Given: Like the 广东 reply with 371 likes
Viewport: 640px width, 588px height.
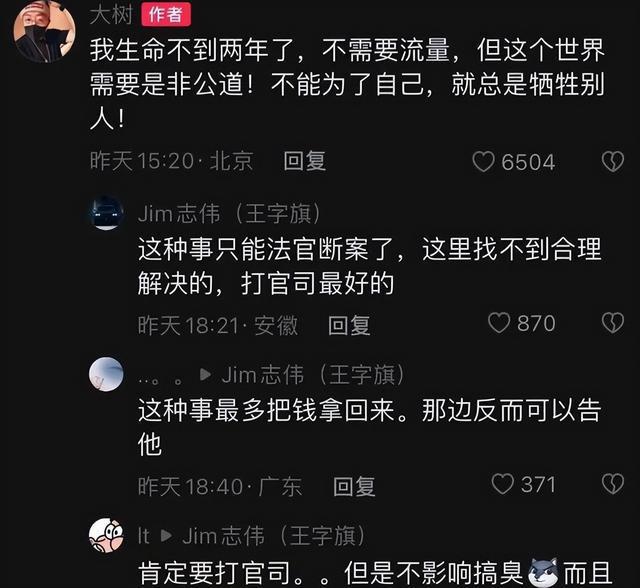Looking at the screenshot, I should click(x=502, y=484).
